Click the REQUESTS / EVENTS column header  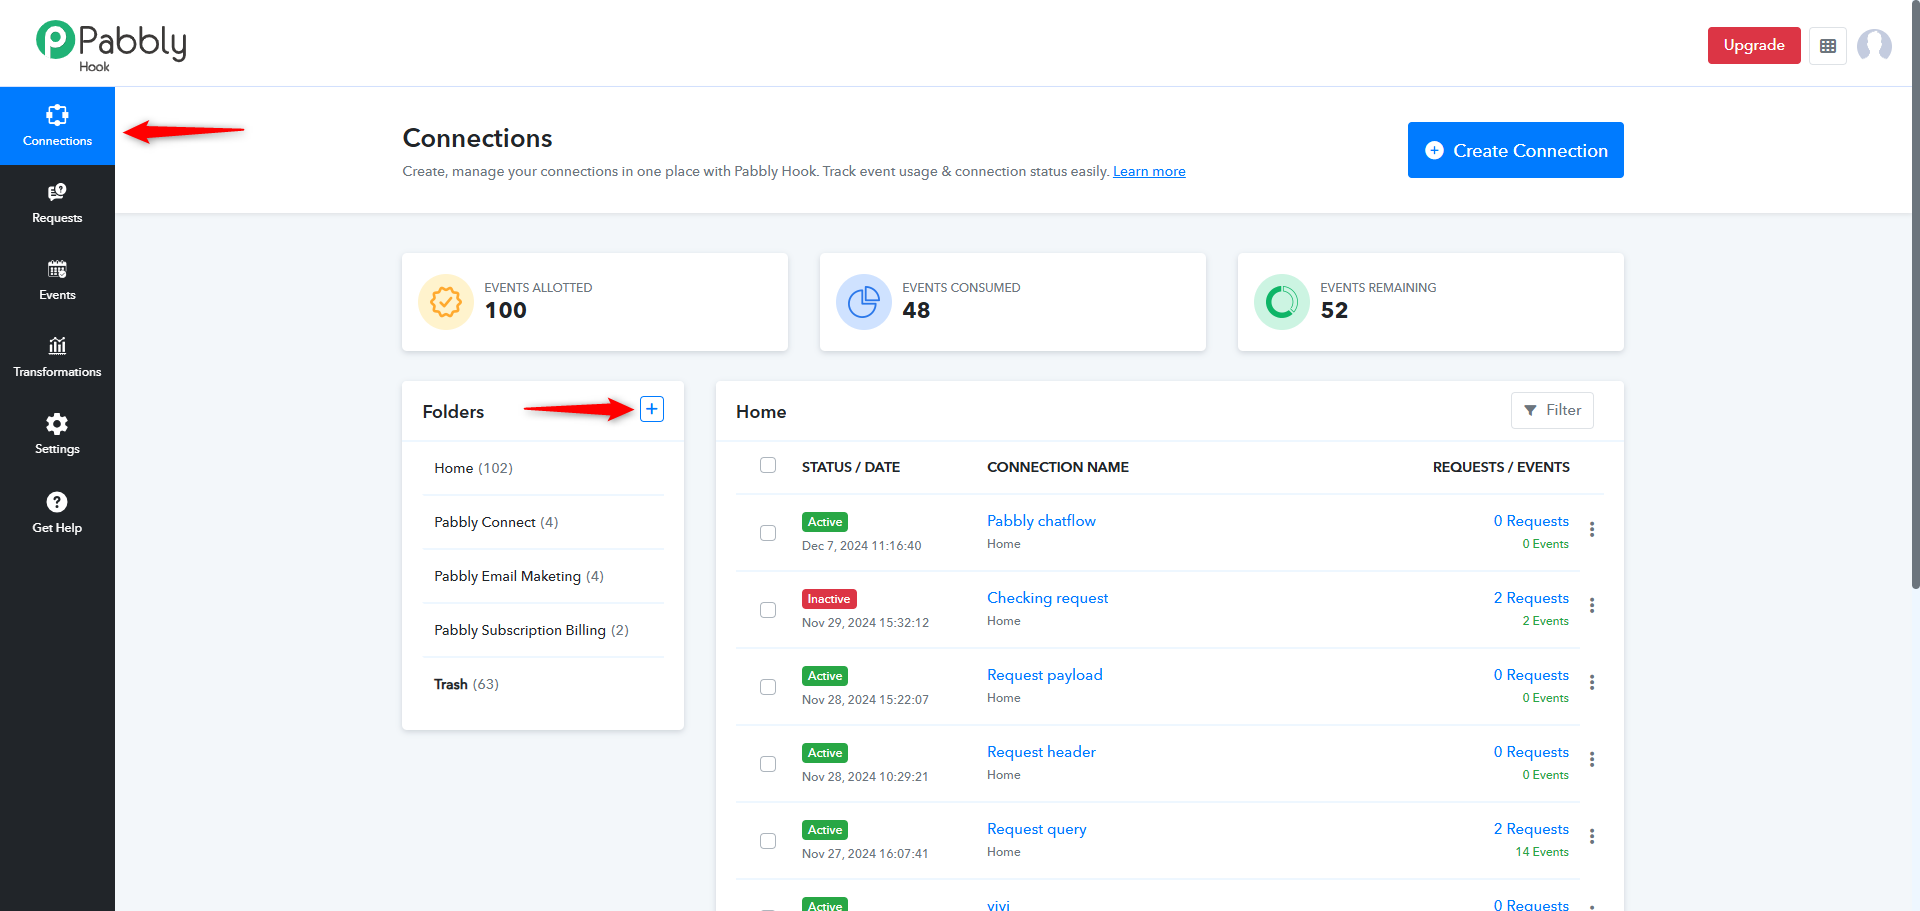tap(1501, 467)
